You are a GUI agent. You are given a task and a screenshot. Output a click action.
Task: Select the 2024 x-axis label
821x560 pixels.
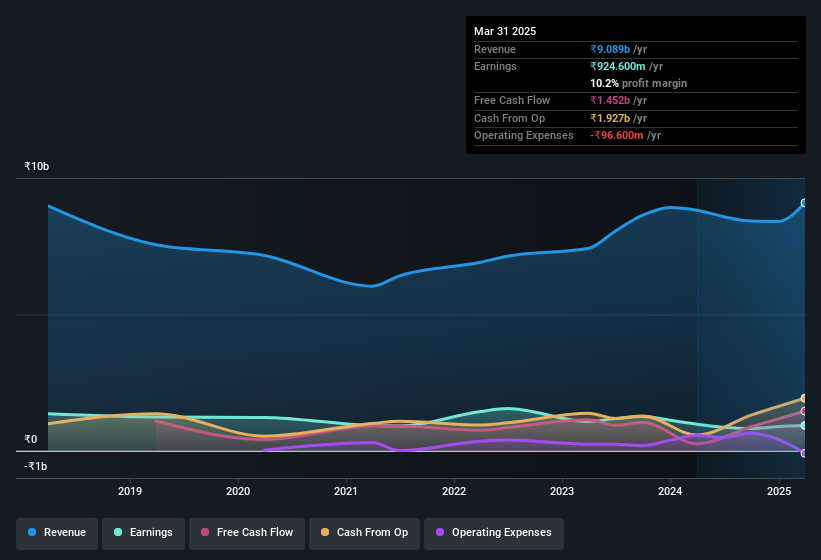point(670,491)
